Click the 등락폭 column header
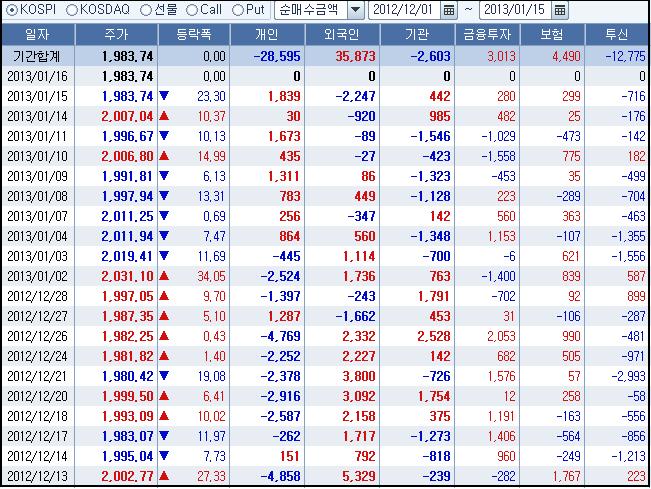651x489 pixels. pos(194,34)
